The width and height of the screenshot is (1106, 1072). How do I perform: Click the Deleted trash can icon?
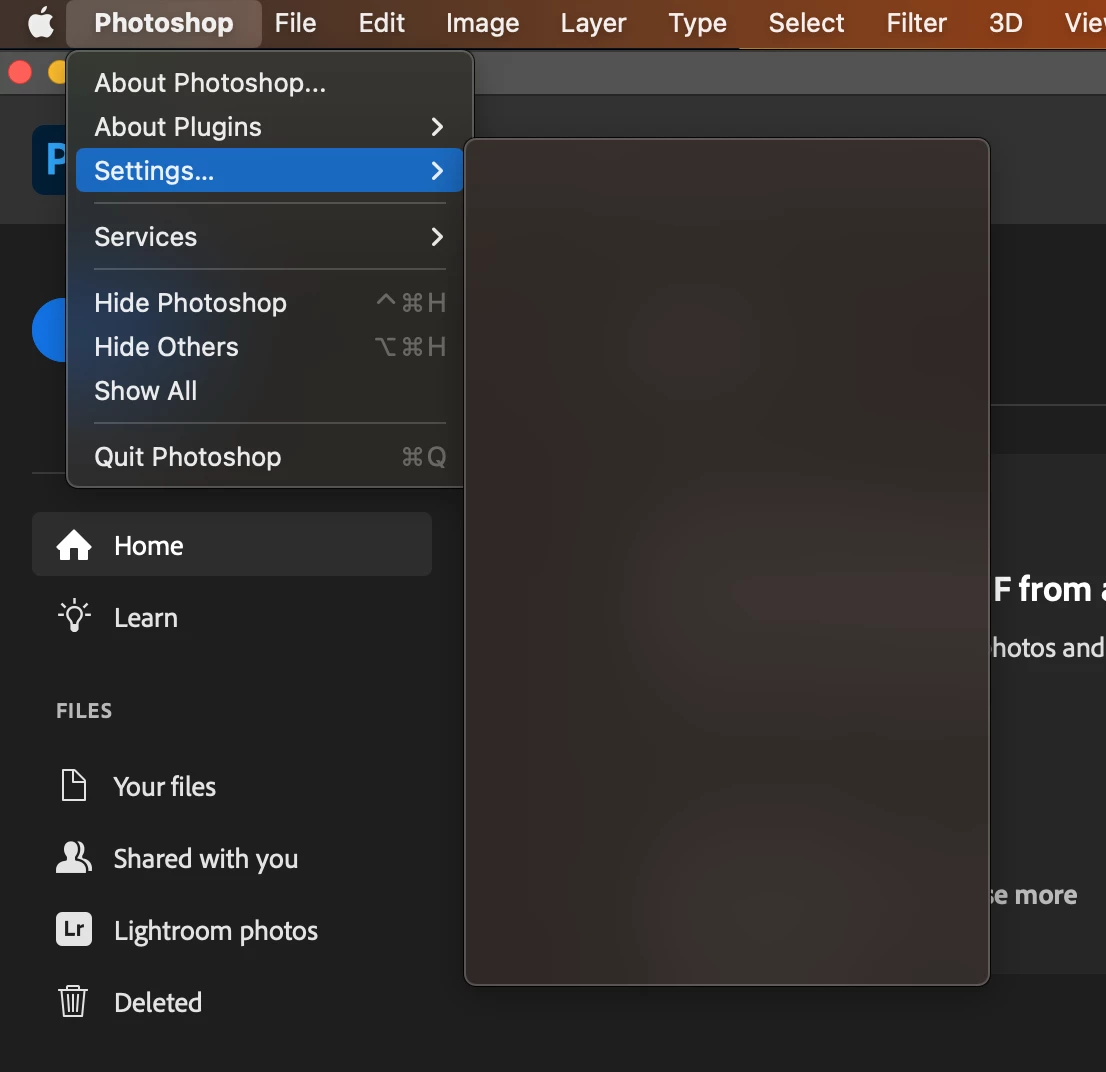coord(73,1001)
